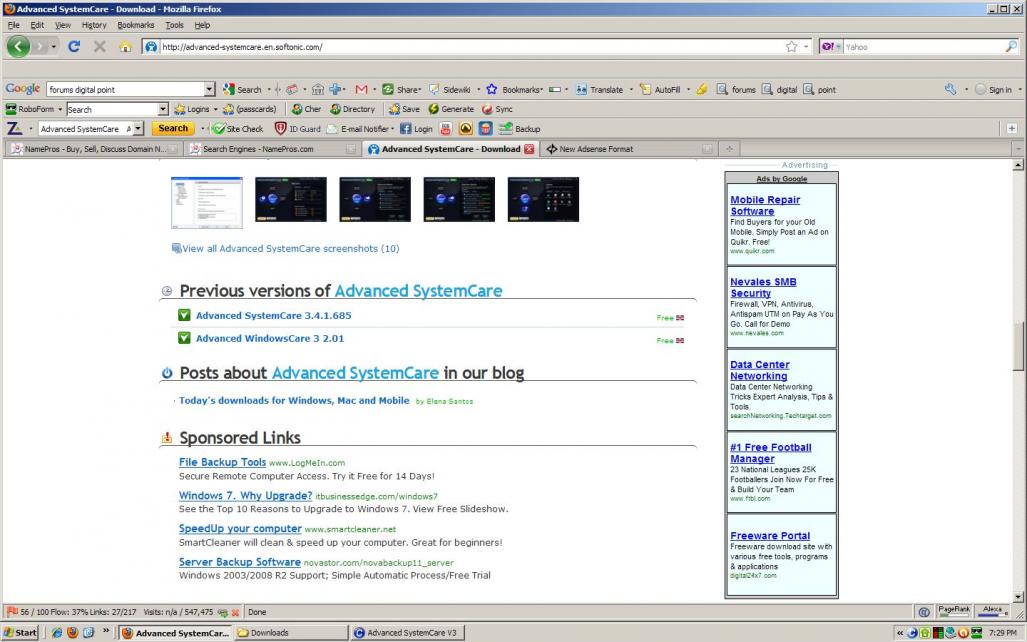Viewport: 1027px width, 642px height.
Task: Click the orange Search button on ZoneAlarm toolbar
Action: (x=173, y=128)
